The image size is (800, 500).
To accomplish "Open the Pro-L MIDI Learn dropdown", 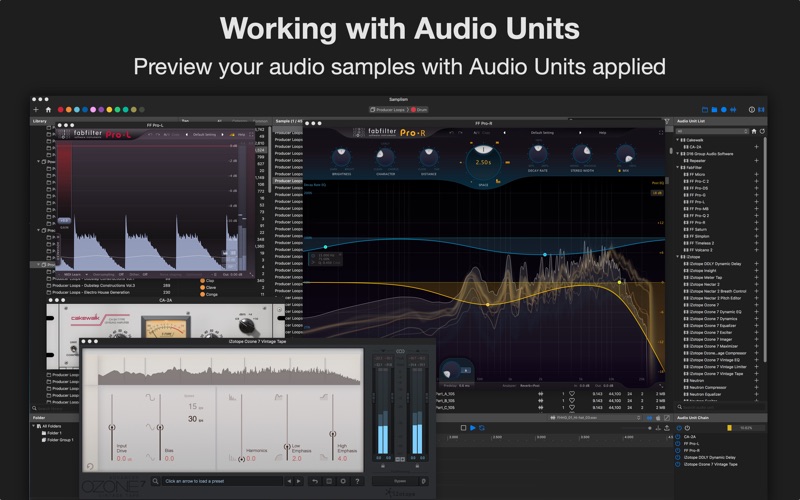I will pos(76,274).
